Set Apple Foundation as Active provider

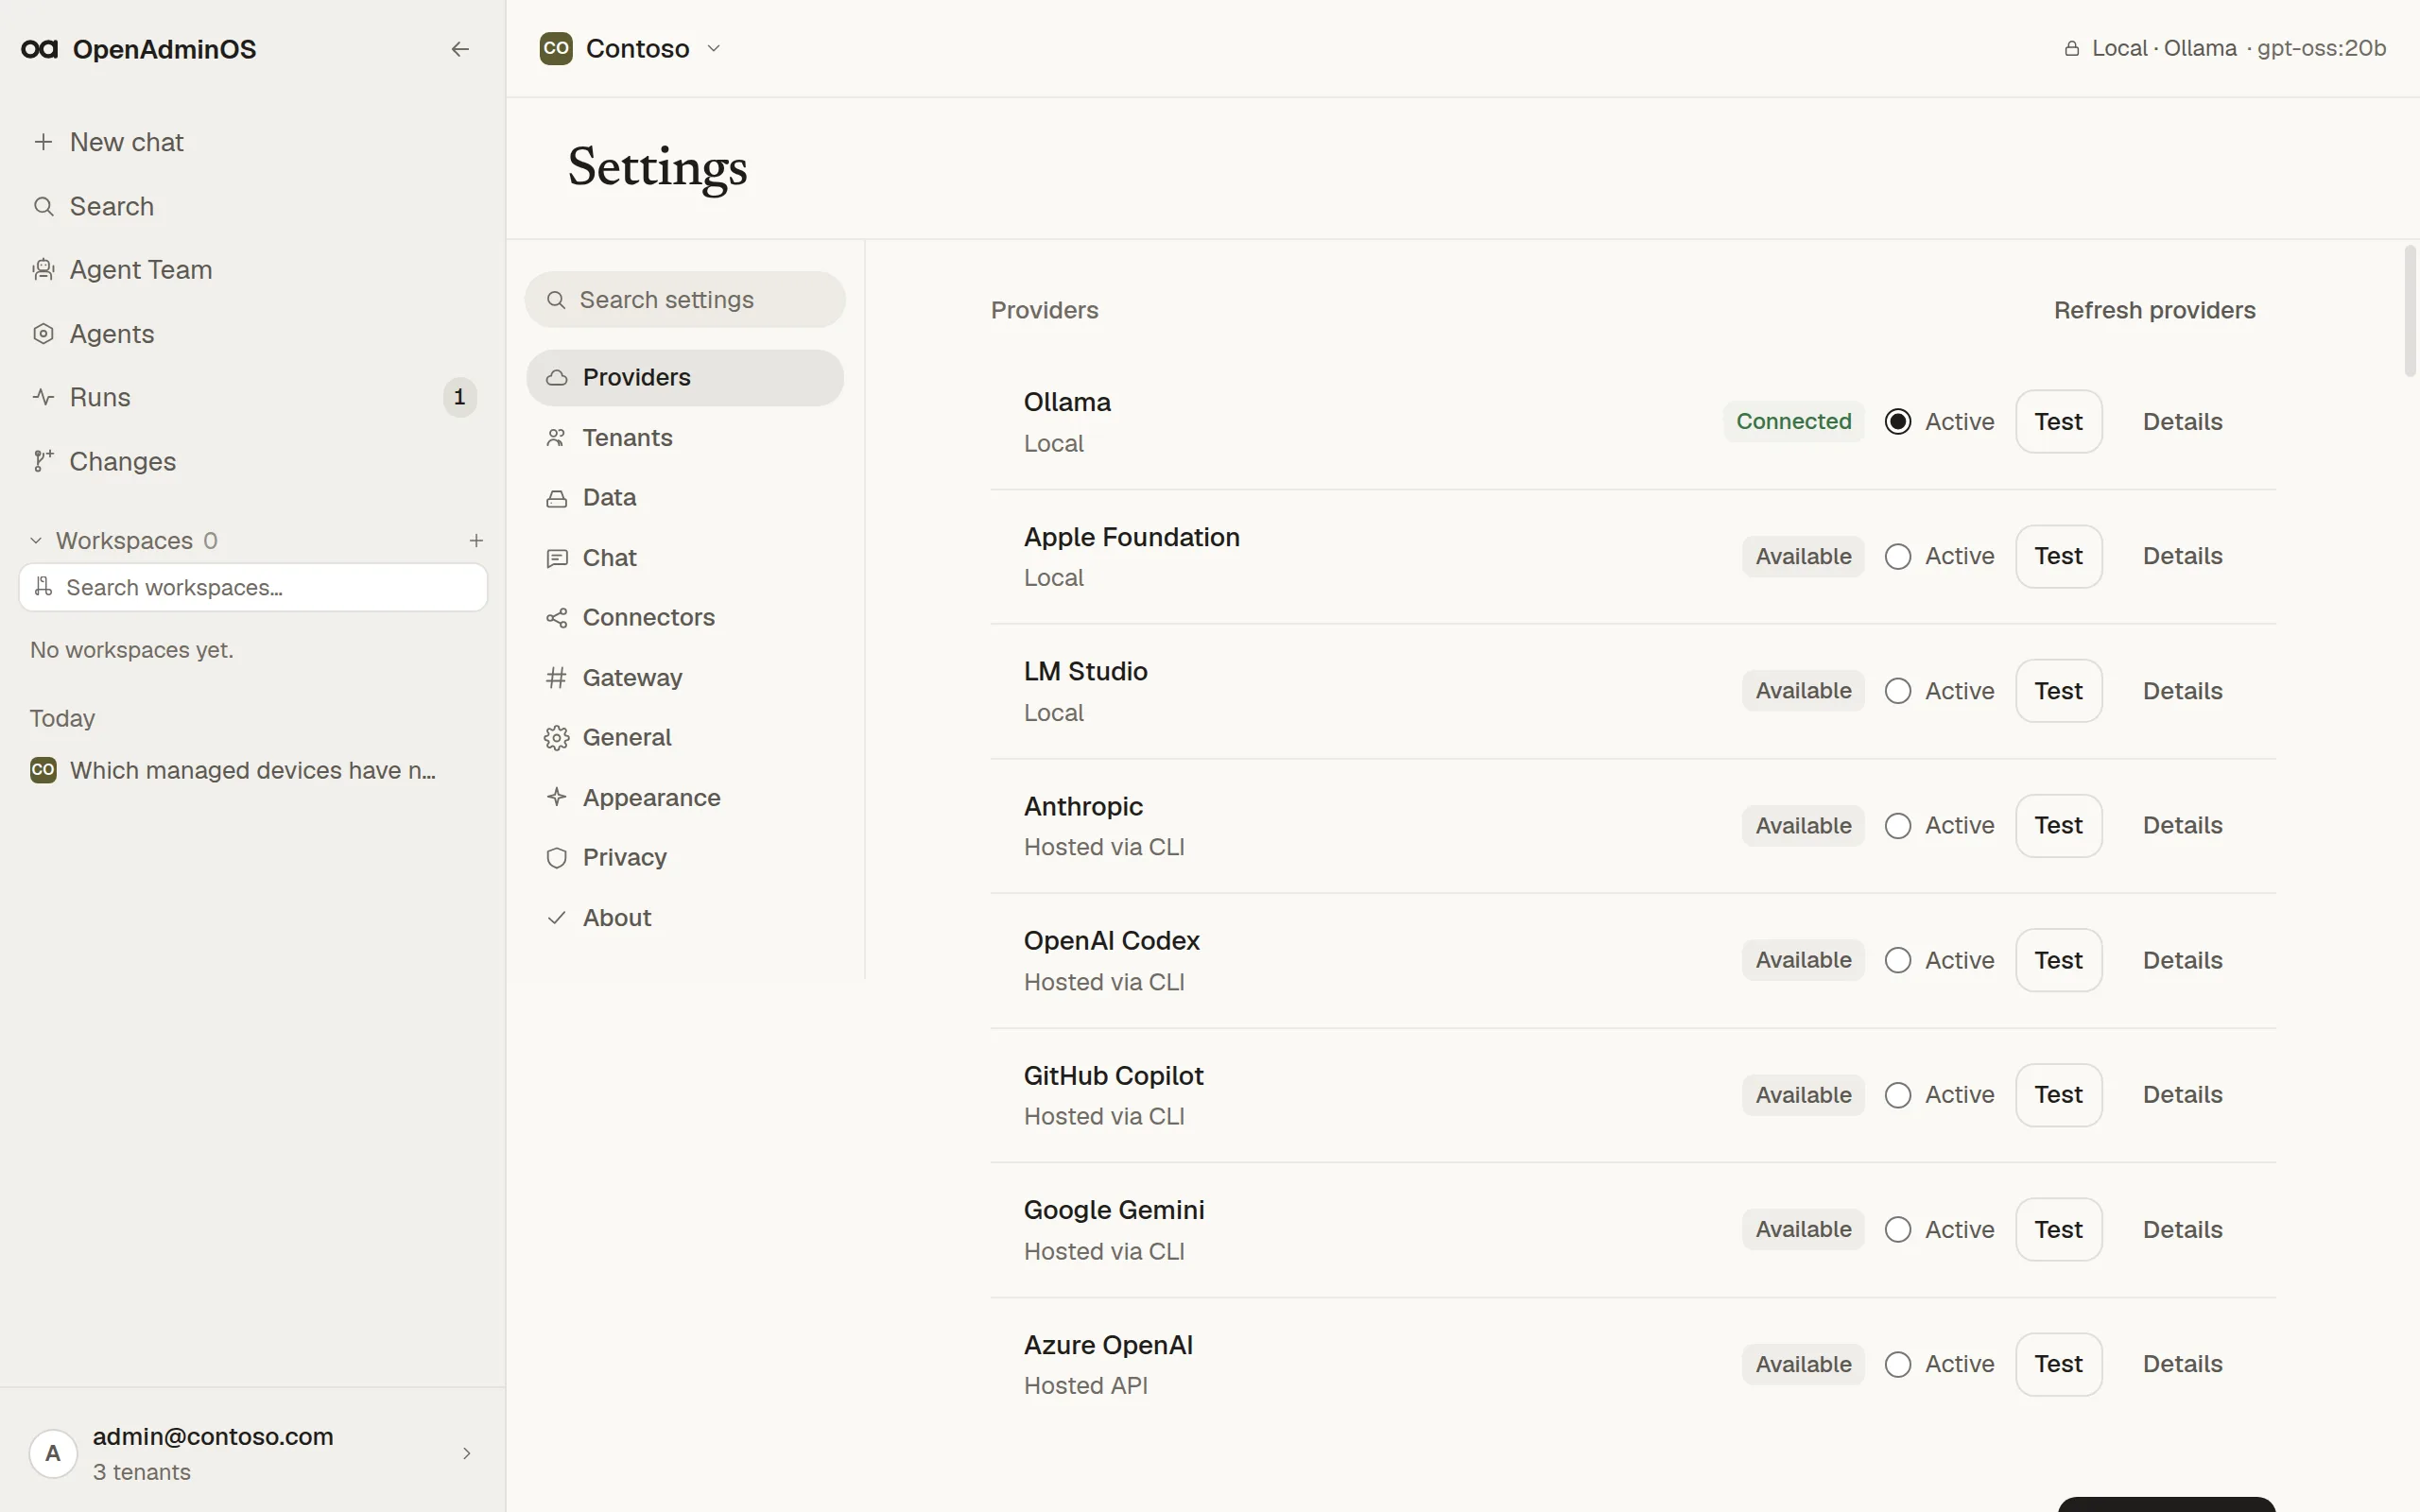[x=1897, y=556]
